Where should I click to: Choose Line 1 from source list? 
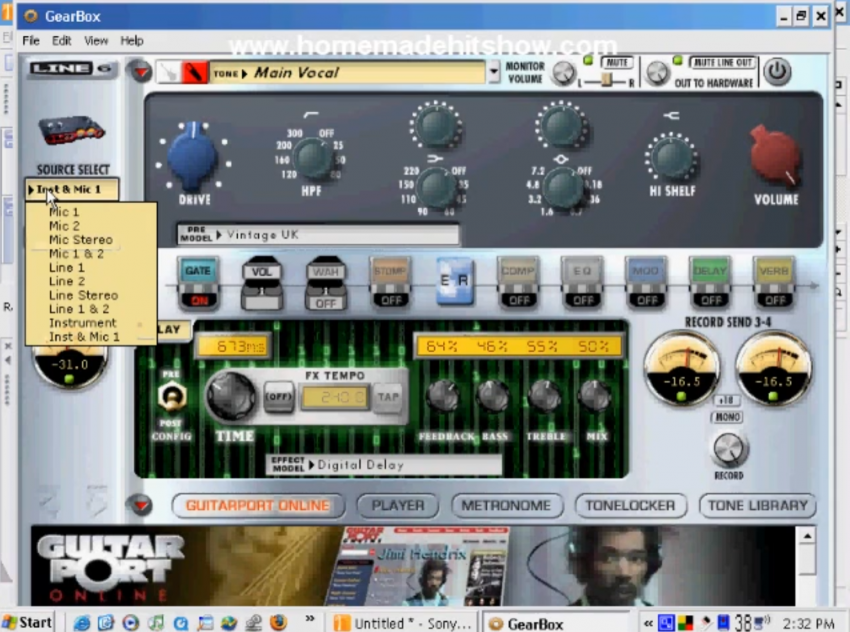click(67, 268)
